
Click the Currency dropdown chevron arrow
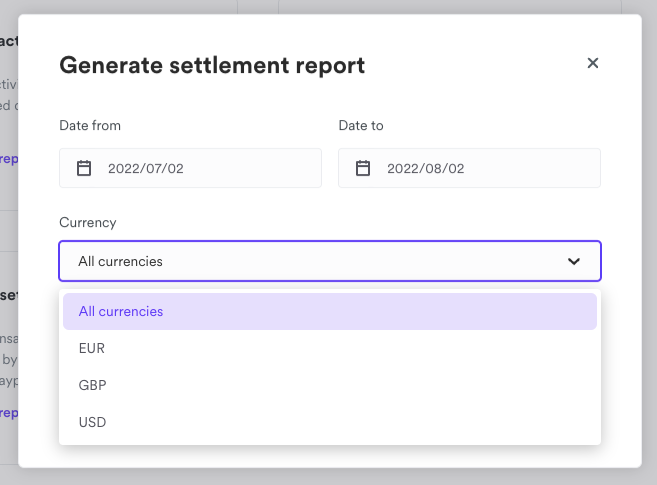pyautogui.click(x=574, y=261)
